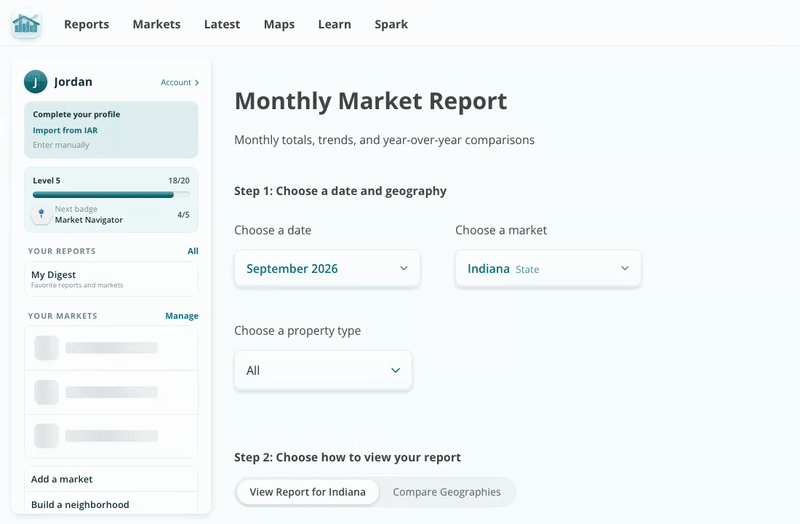
Task: Click Jordan's avatar circle
Action: tap(35, 82)
